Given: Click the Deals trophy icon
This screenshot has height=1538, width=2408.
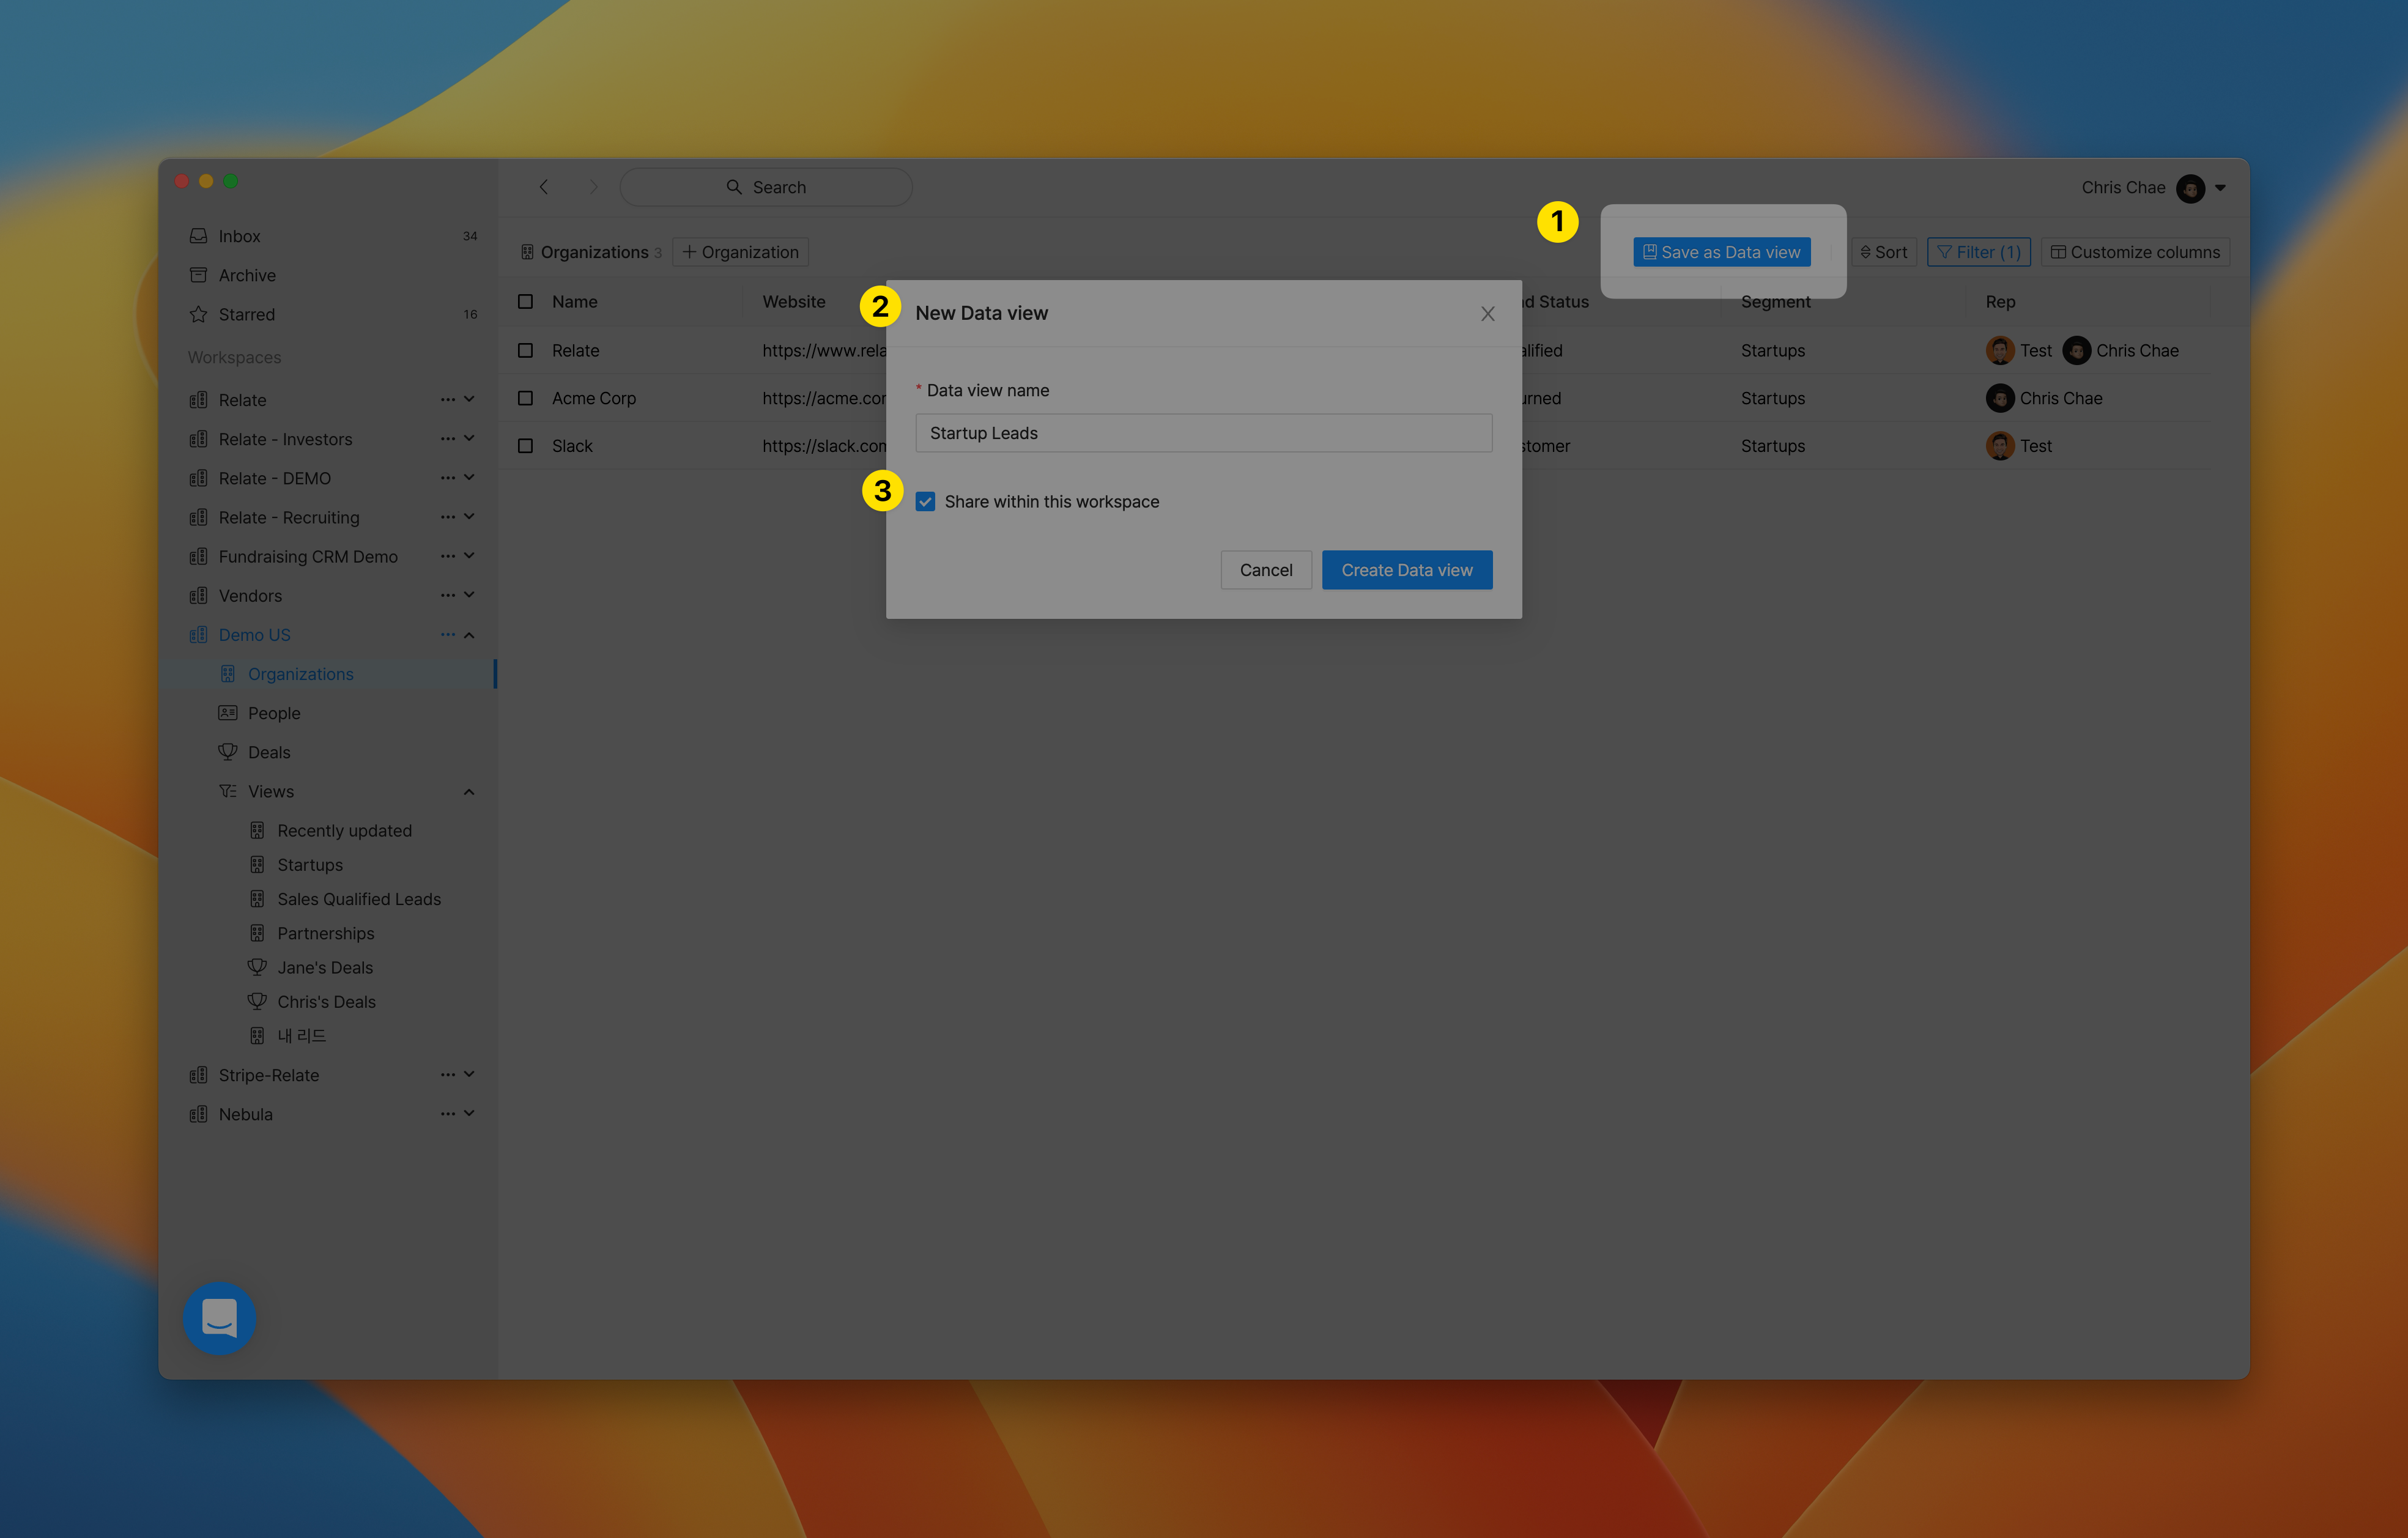Looking at the screenshot, I should point(228,752).
